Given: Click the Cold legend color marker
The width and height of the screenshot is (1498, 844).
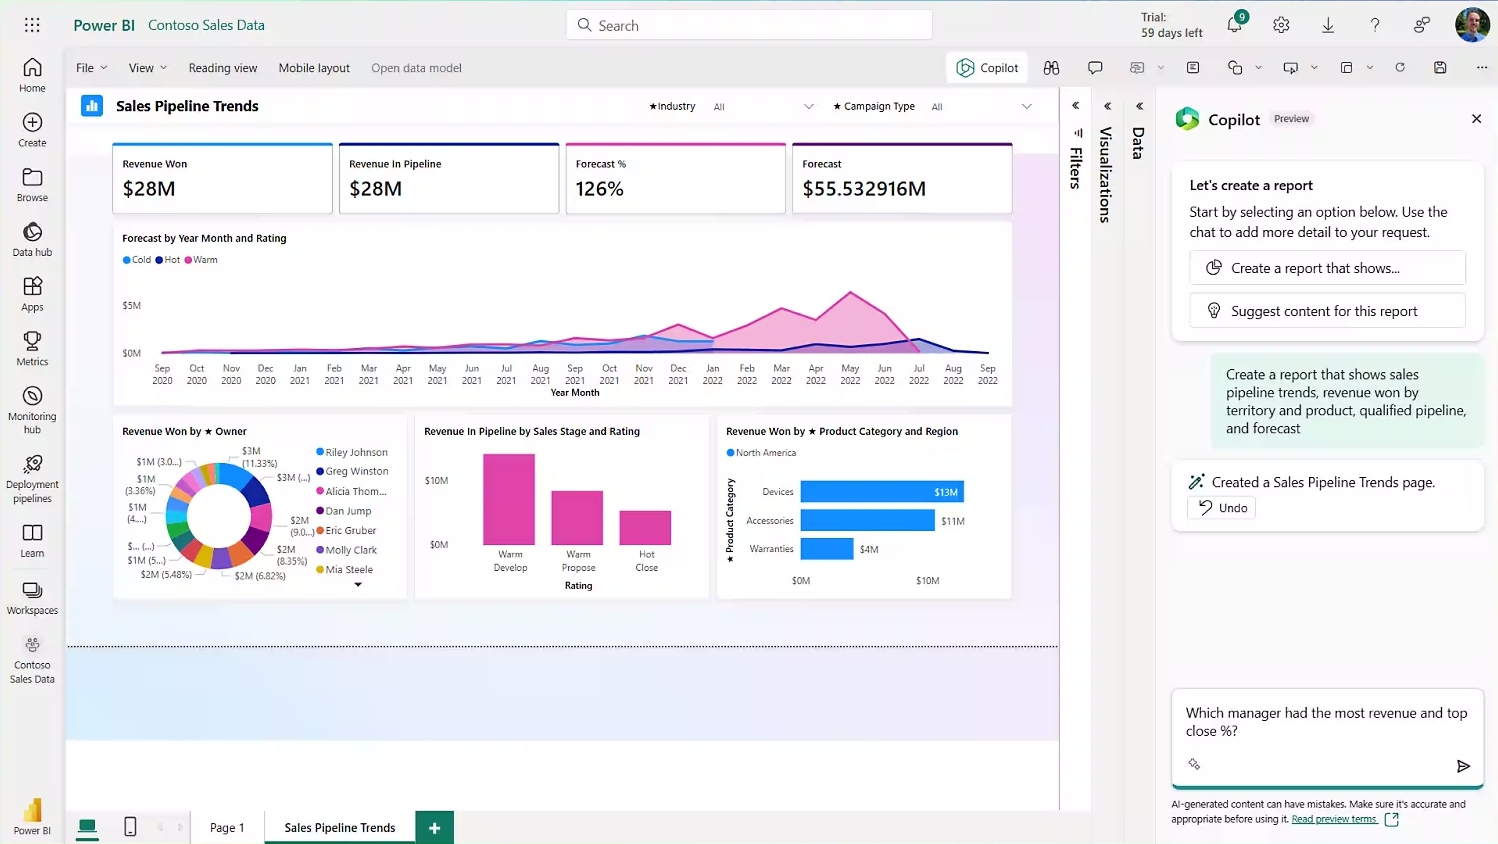Looking at the screenshot, I should tap(127, 260).
